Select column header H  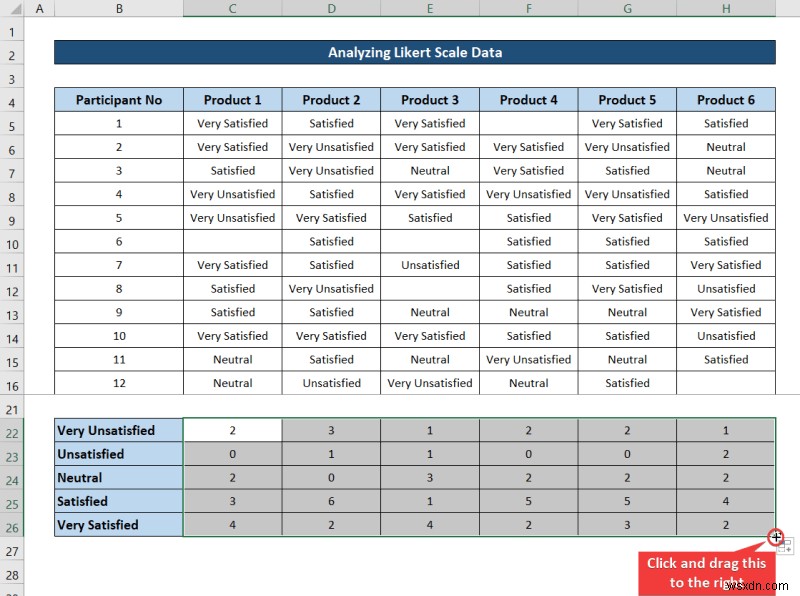(x=726, y=8)
